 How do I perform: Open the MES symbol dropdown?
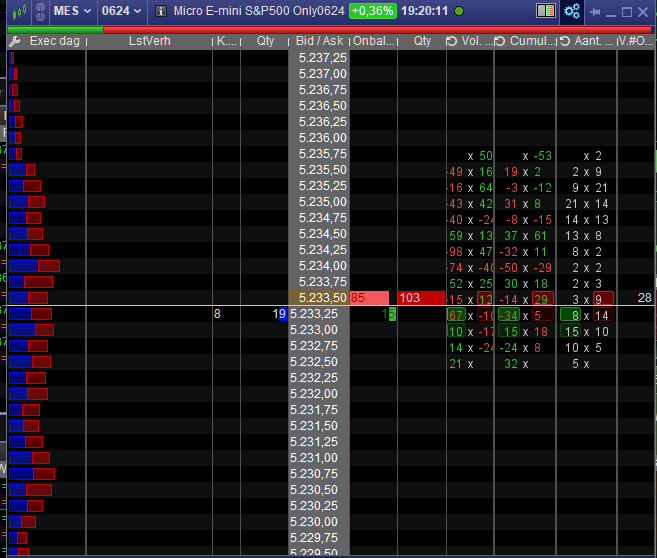point(72,11)
